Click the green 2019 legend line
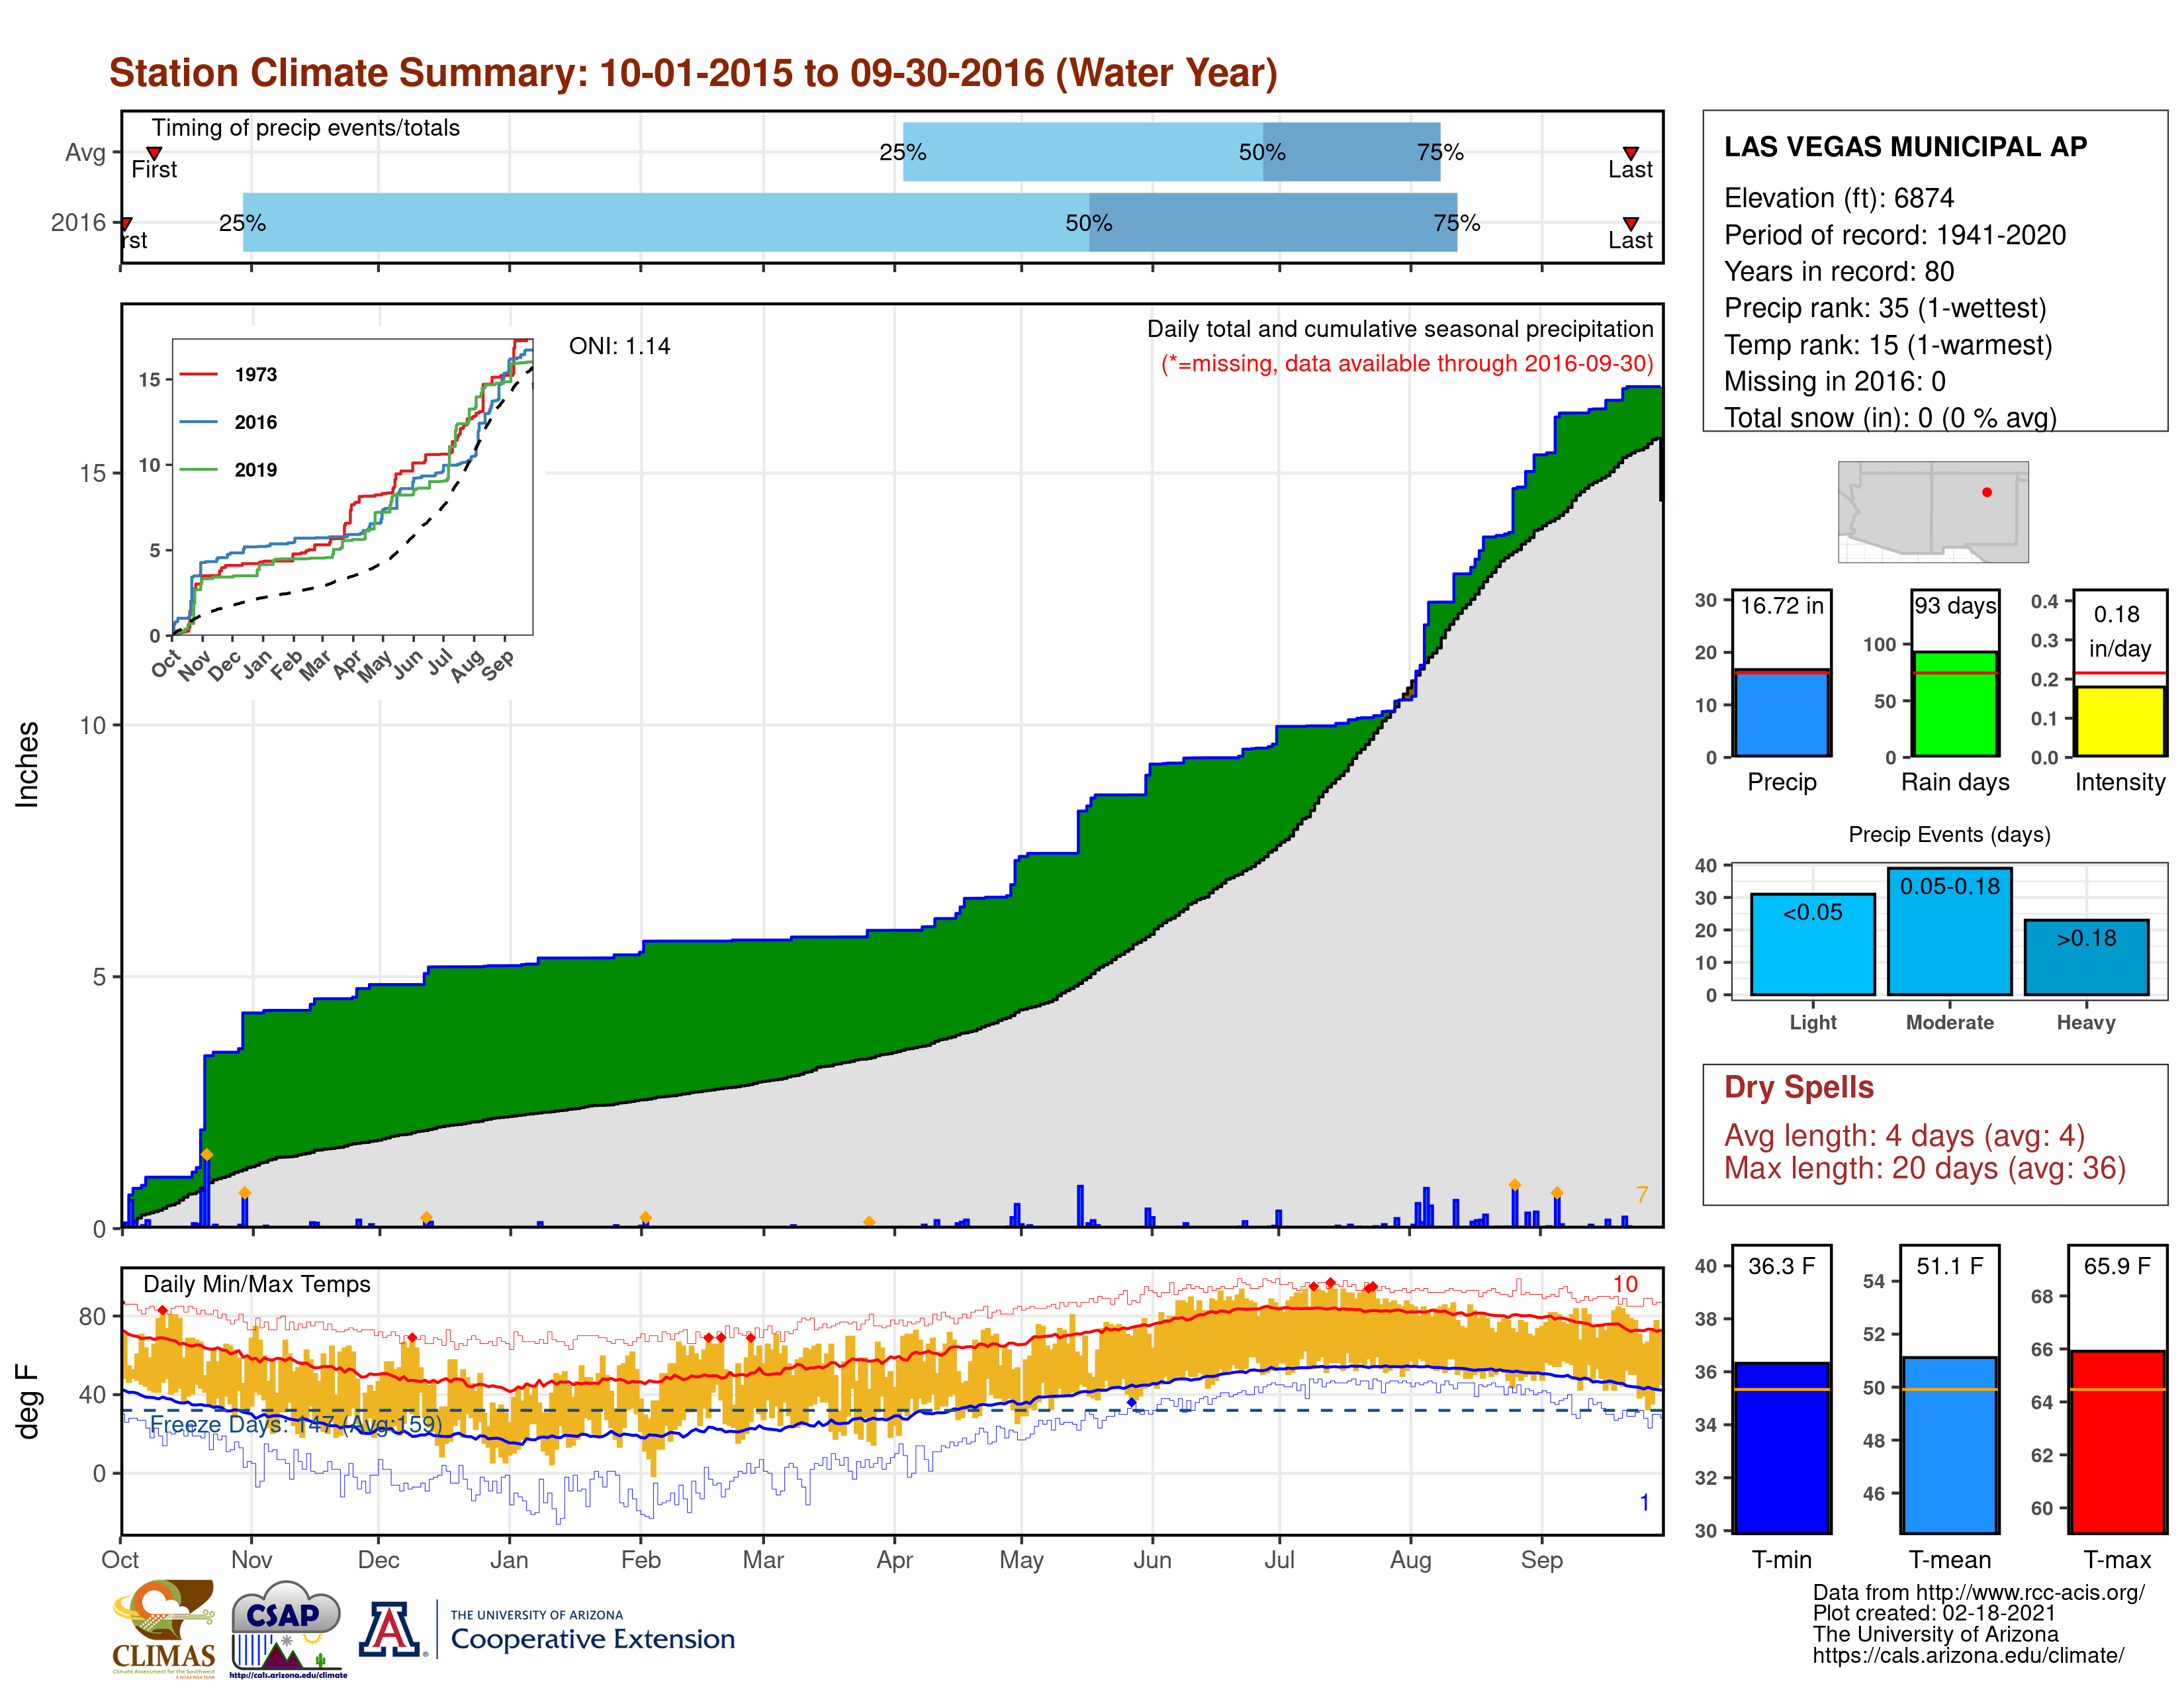The height and width of the screenshot is (1688, 2184). click(x=198, y=469)
